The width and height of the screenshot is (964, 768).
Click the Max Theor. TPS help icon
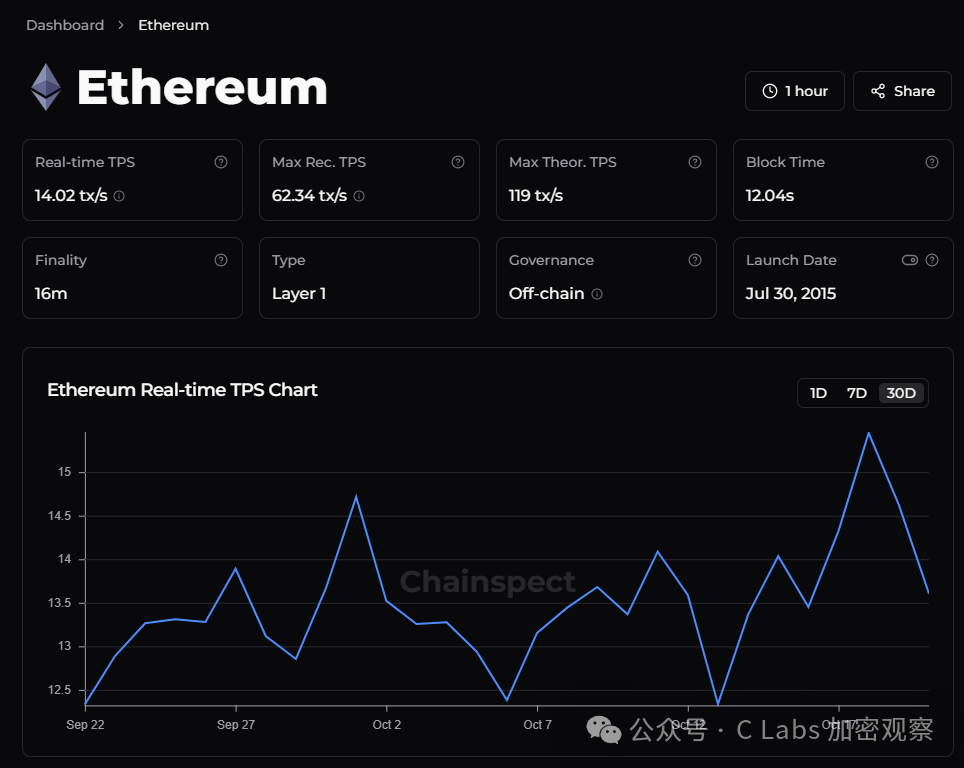coord(695,162)
